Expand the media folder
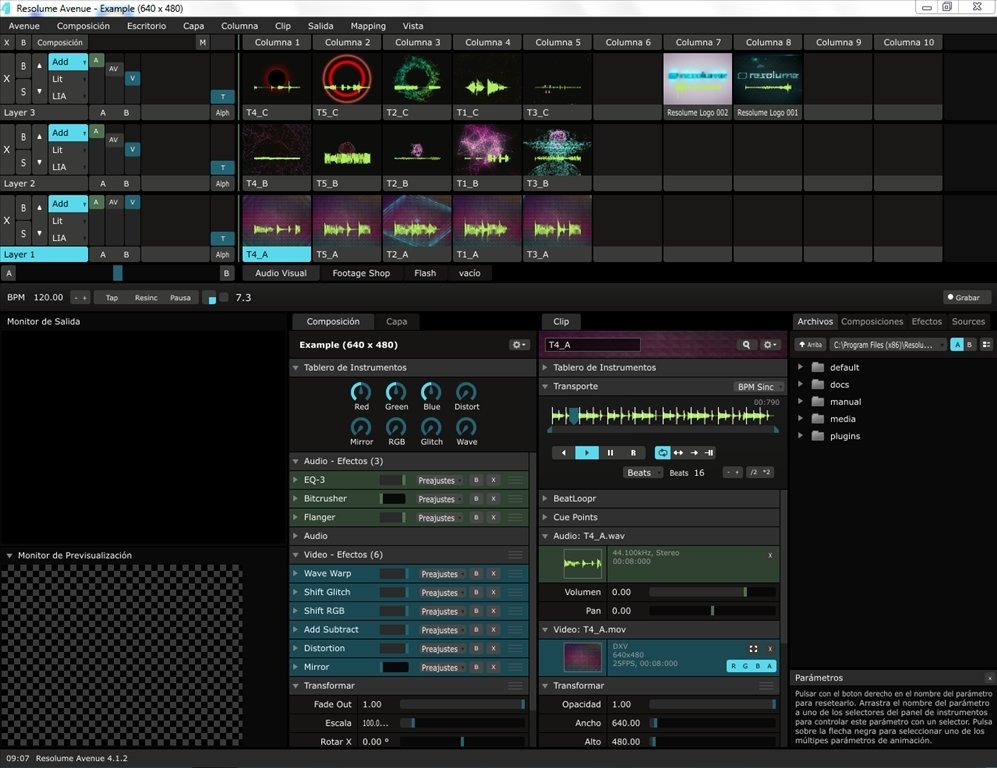This screenshot has height=768, width=997. [801, 418]
